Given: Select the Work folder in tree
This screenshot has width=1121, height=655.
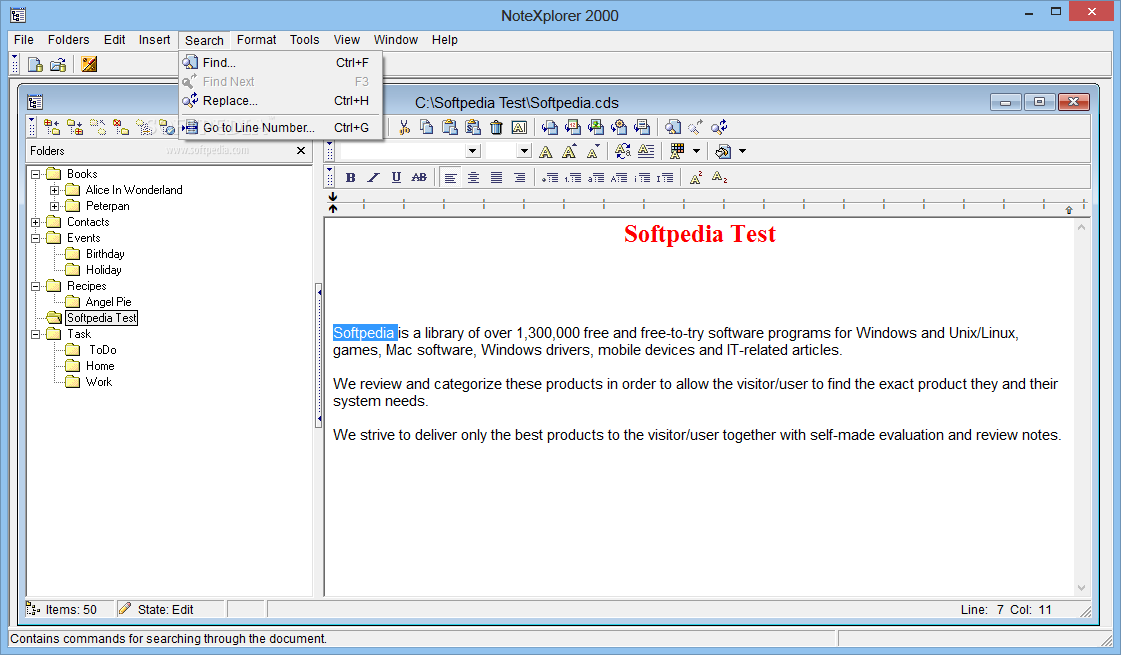Looking at the screenshot, I should tap(99, 382).
